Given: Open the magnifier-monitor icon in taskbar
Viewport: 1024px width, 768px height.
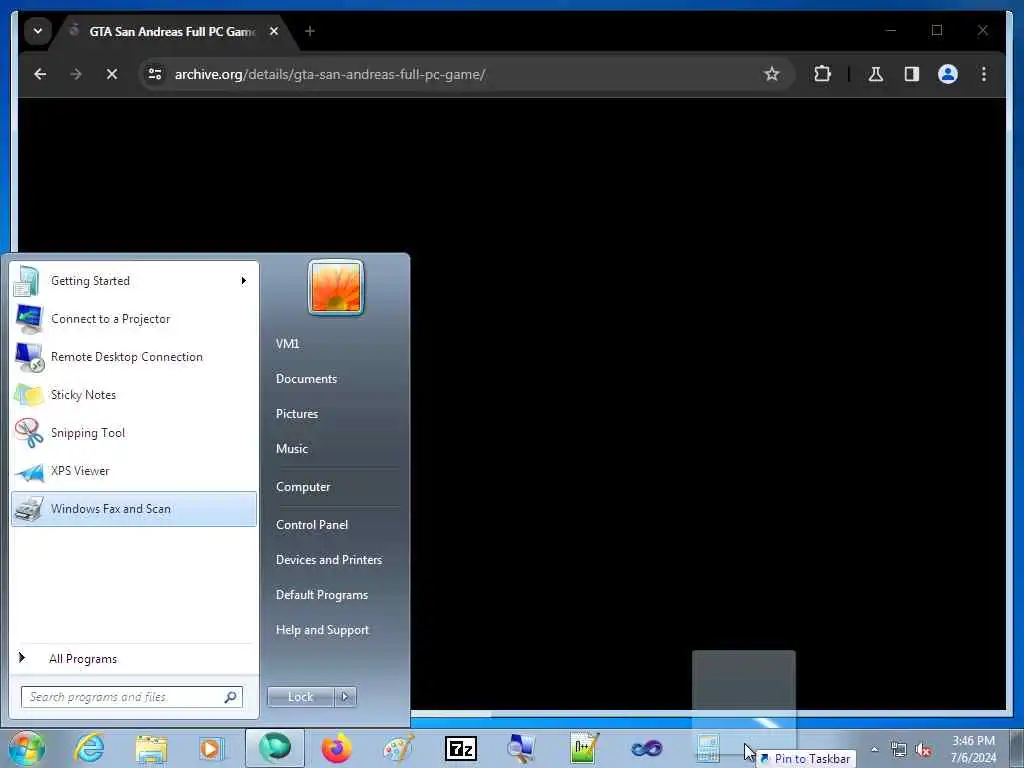Looking at the screenshot, I should coord(522,748).
